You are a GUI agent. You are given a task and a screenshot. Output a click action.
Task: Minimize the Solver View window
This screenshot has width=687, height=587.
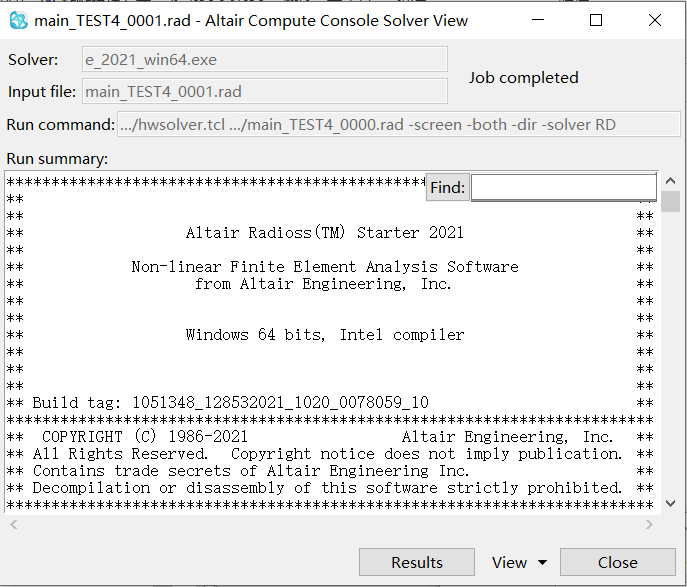pos(538,20)
